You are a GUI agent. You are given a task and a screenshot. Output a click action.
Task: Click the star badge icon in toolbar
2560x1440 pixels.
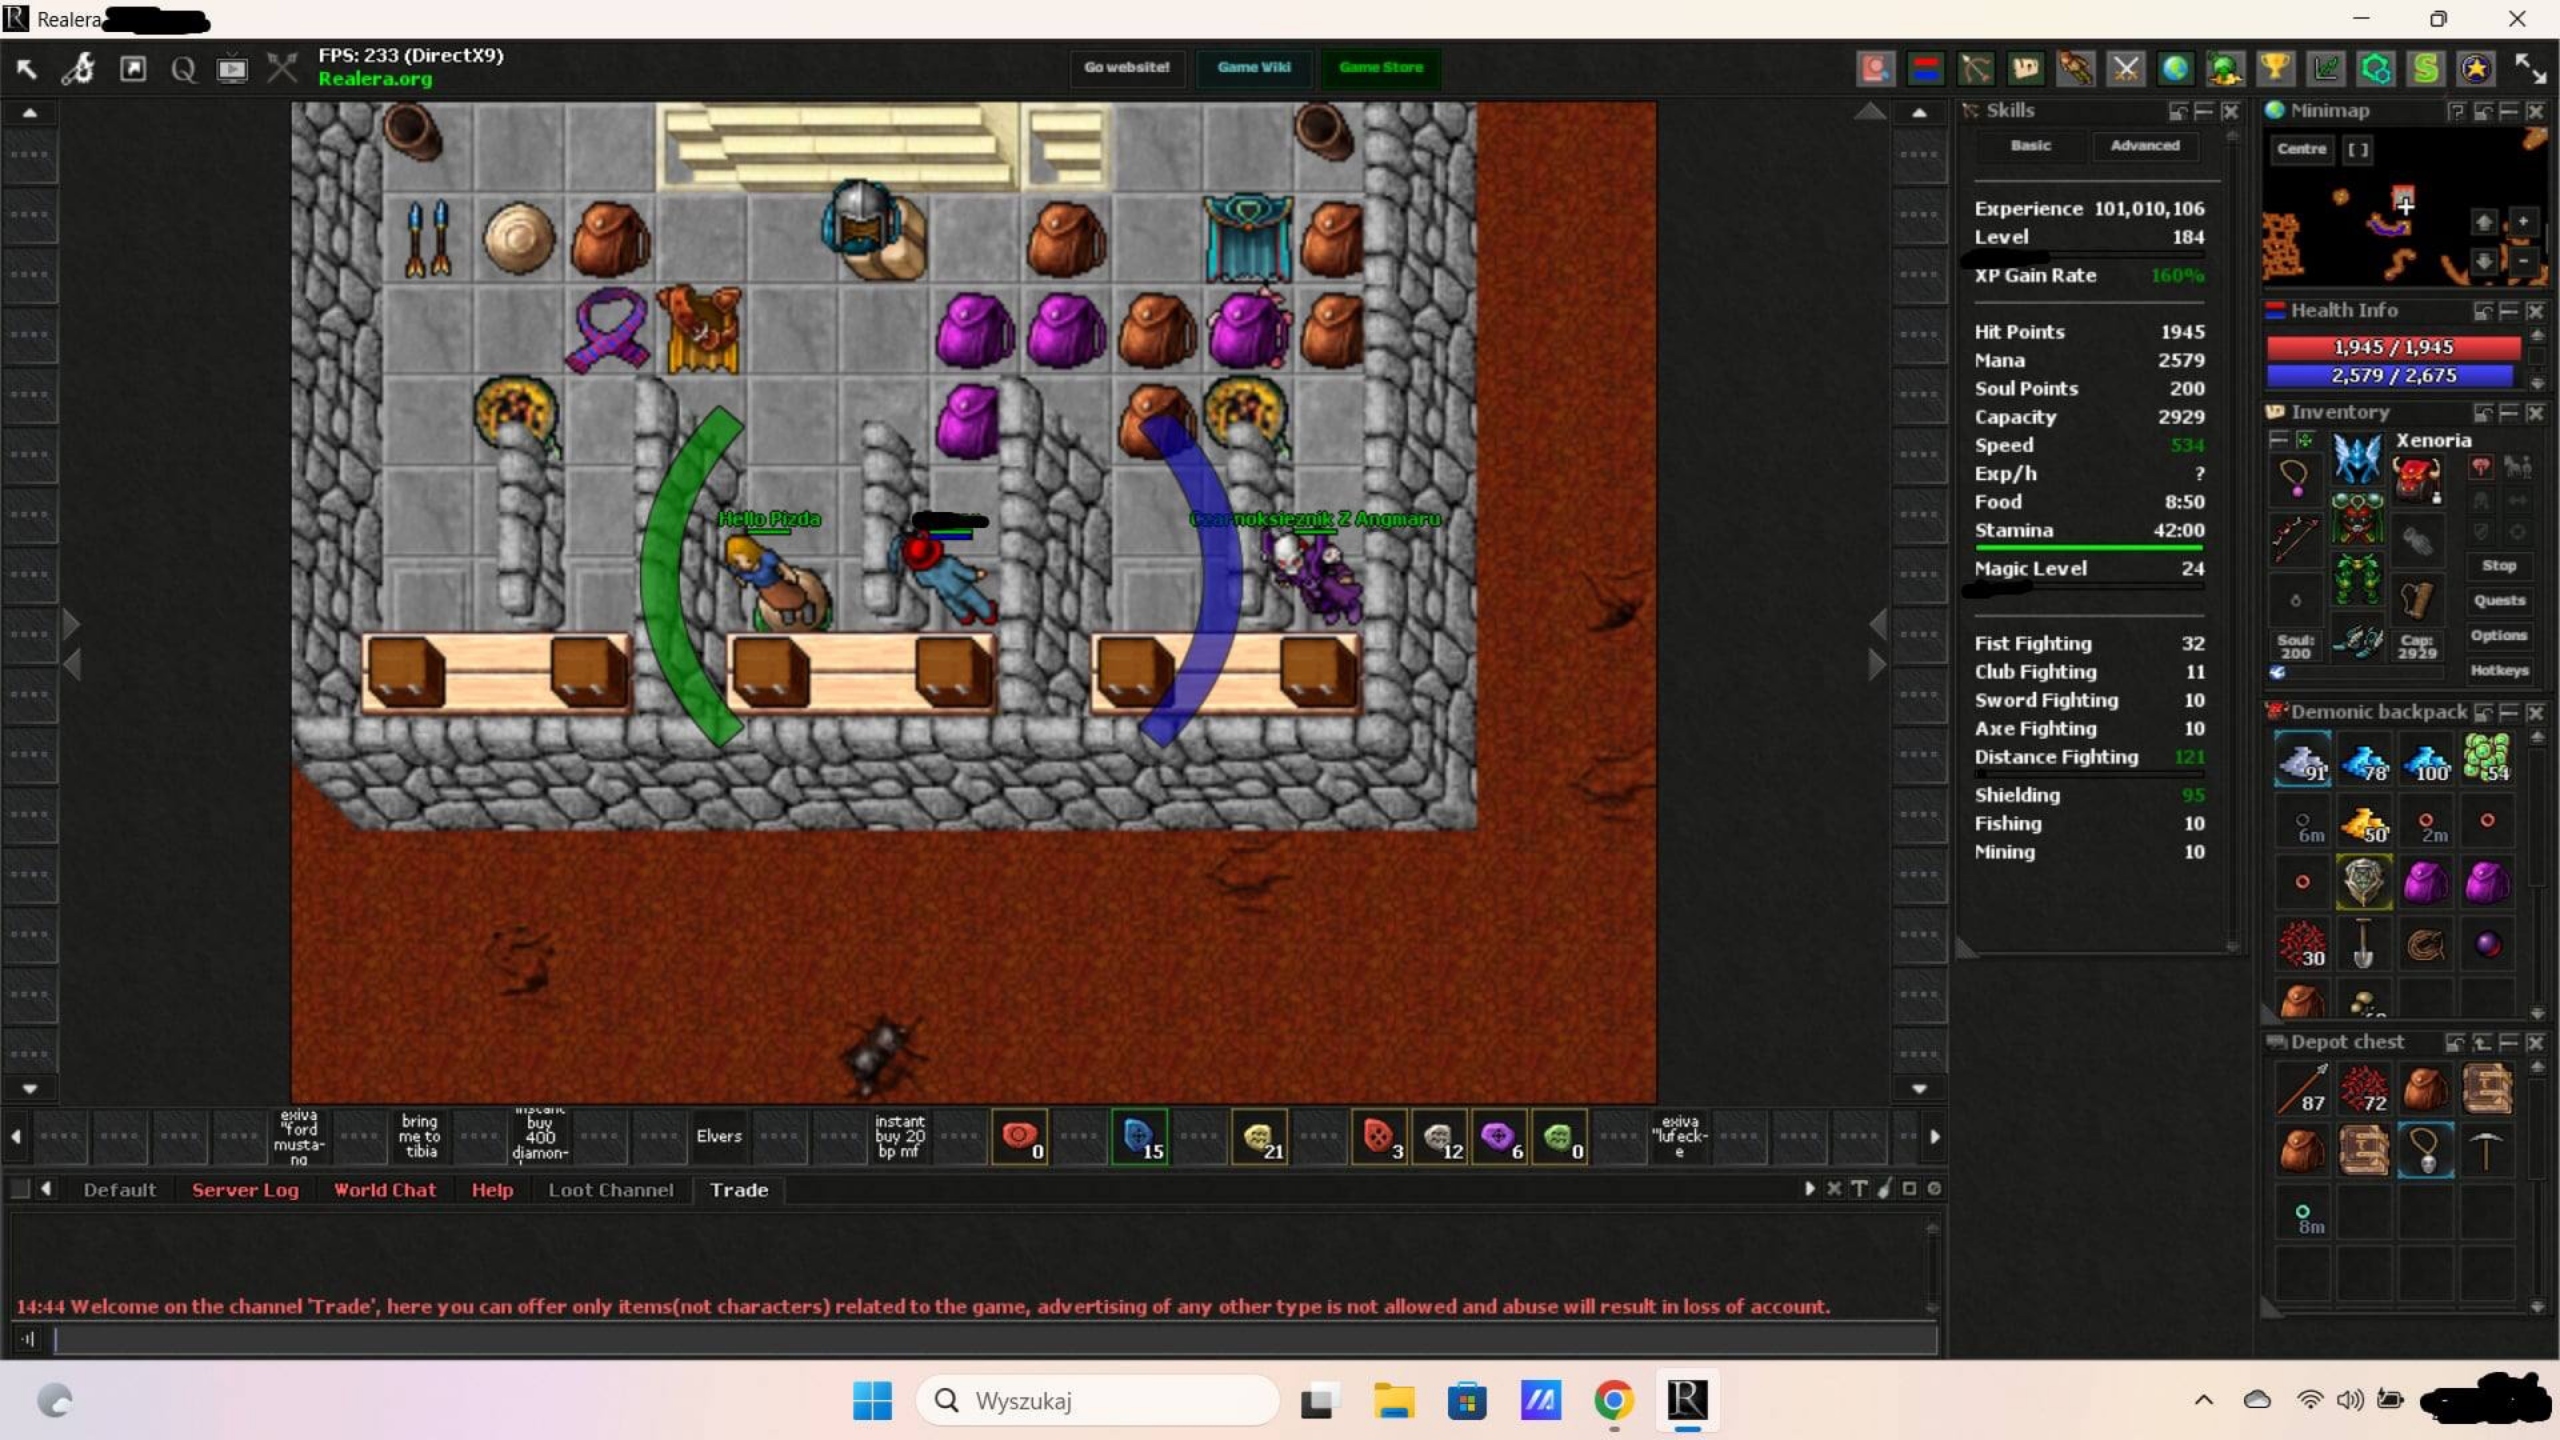coord(2475,68)
